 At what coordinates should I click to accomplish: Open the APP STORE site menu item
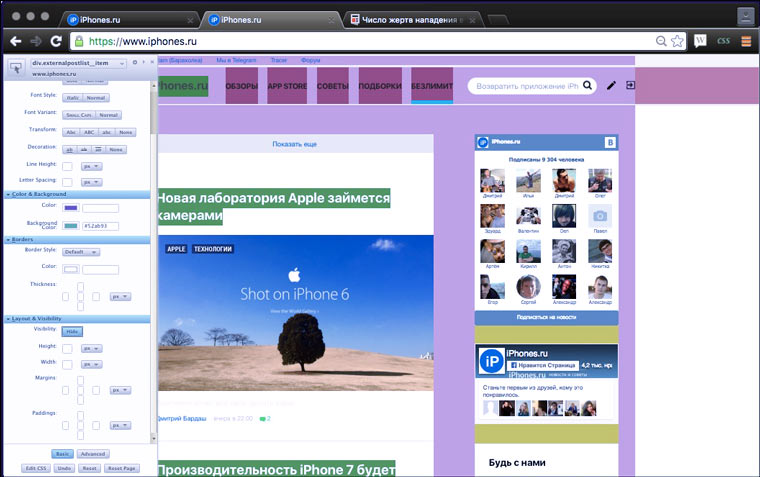click(287, 86)
